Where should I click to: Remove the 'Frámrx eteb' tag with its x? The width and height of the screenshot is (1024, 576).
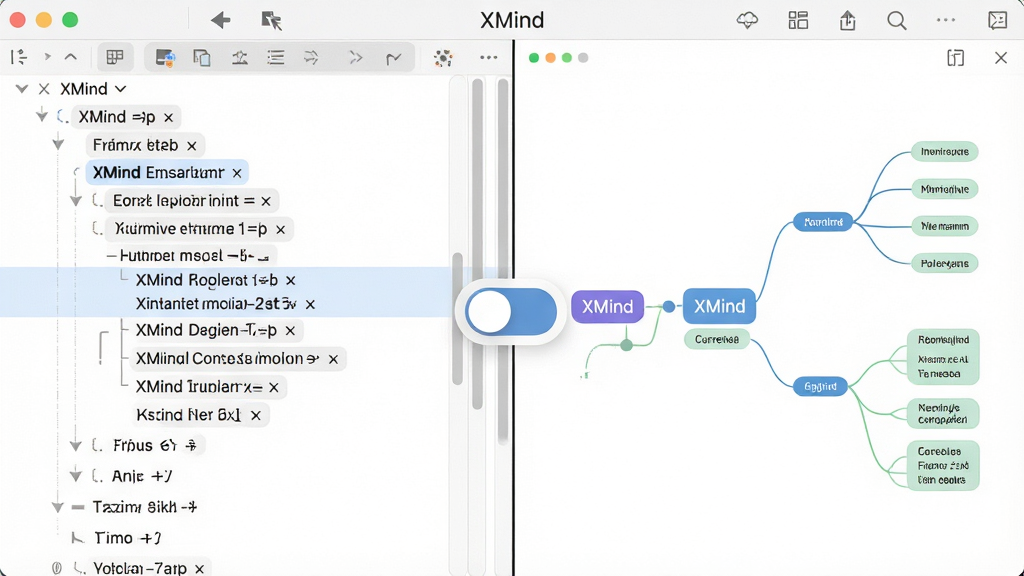click(191, 146)
